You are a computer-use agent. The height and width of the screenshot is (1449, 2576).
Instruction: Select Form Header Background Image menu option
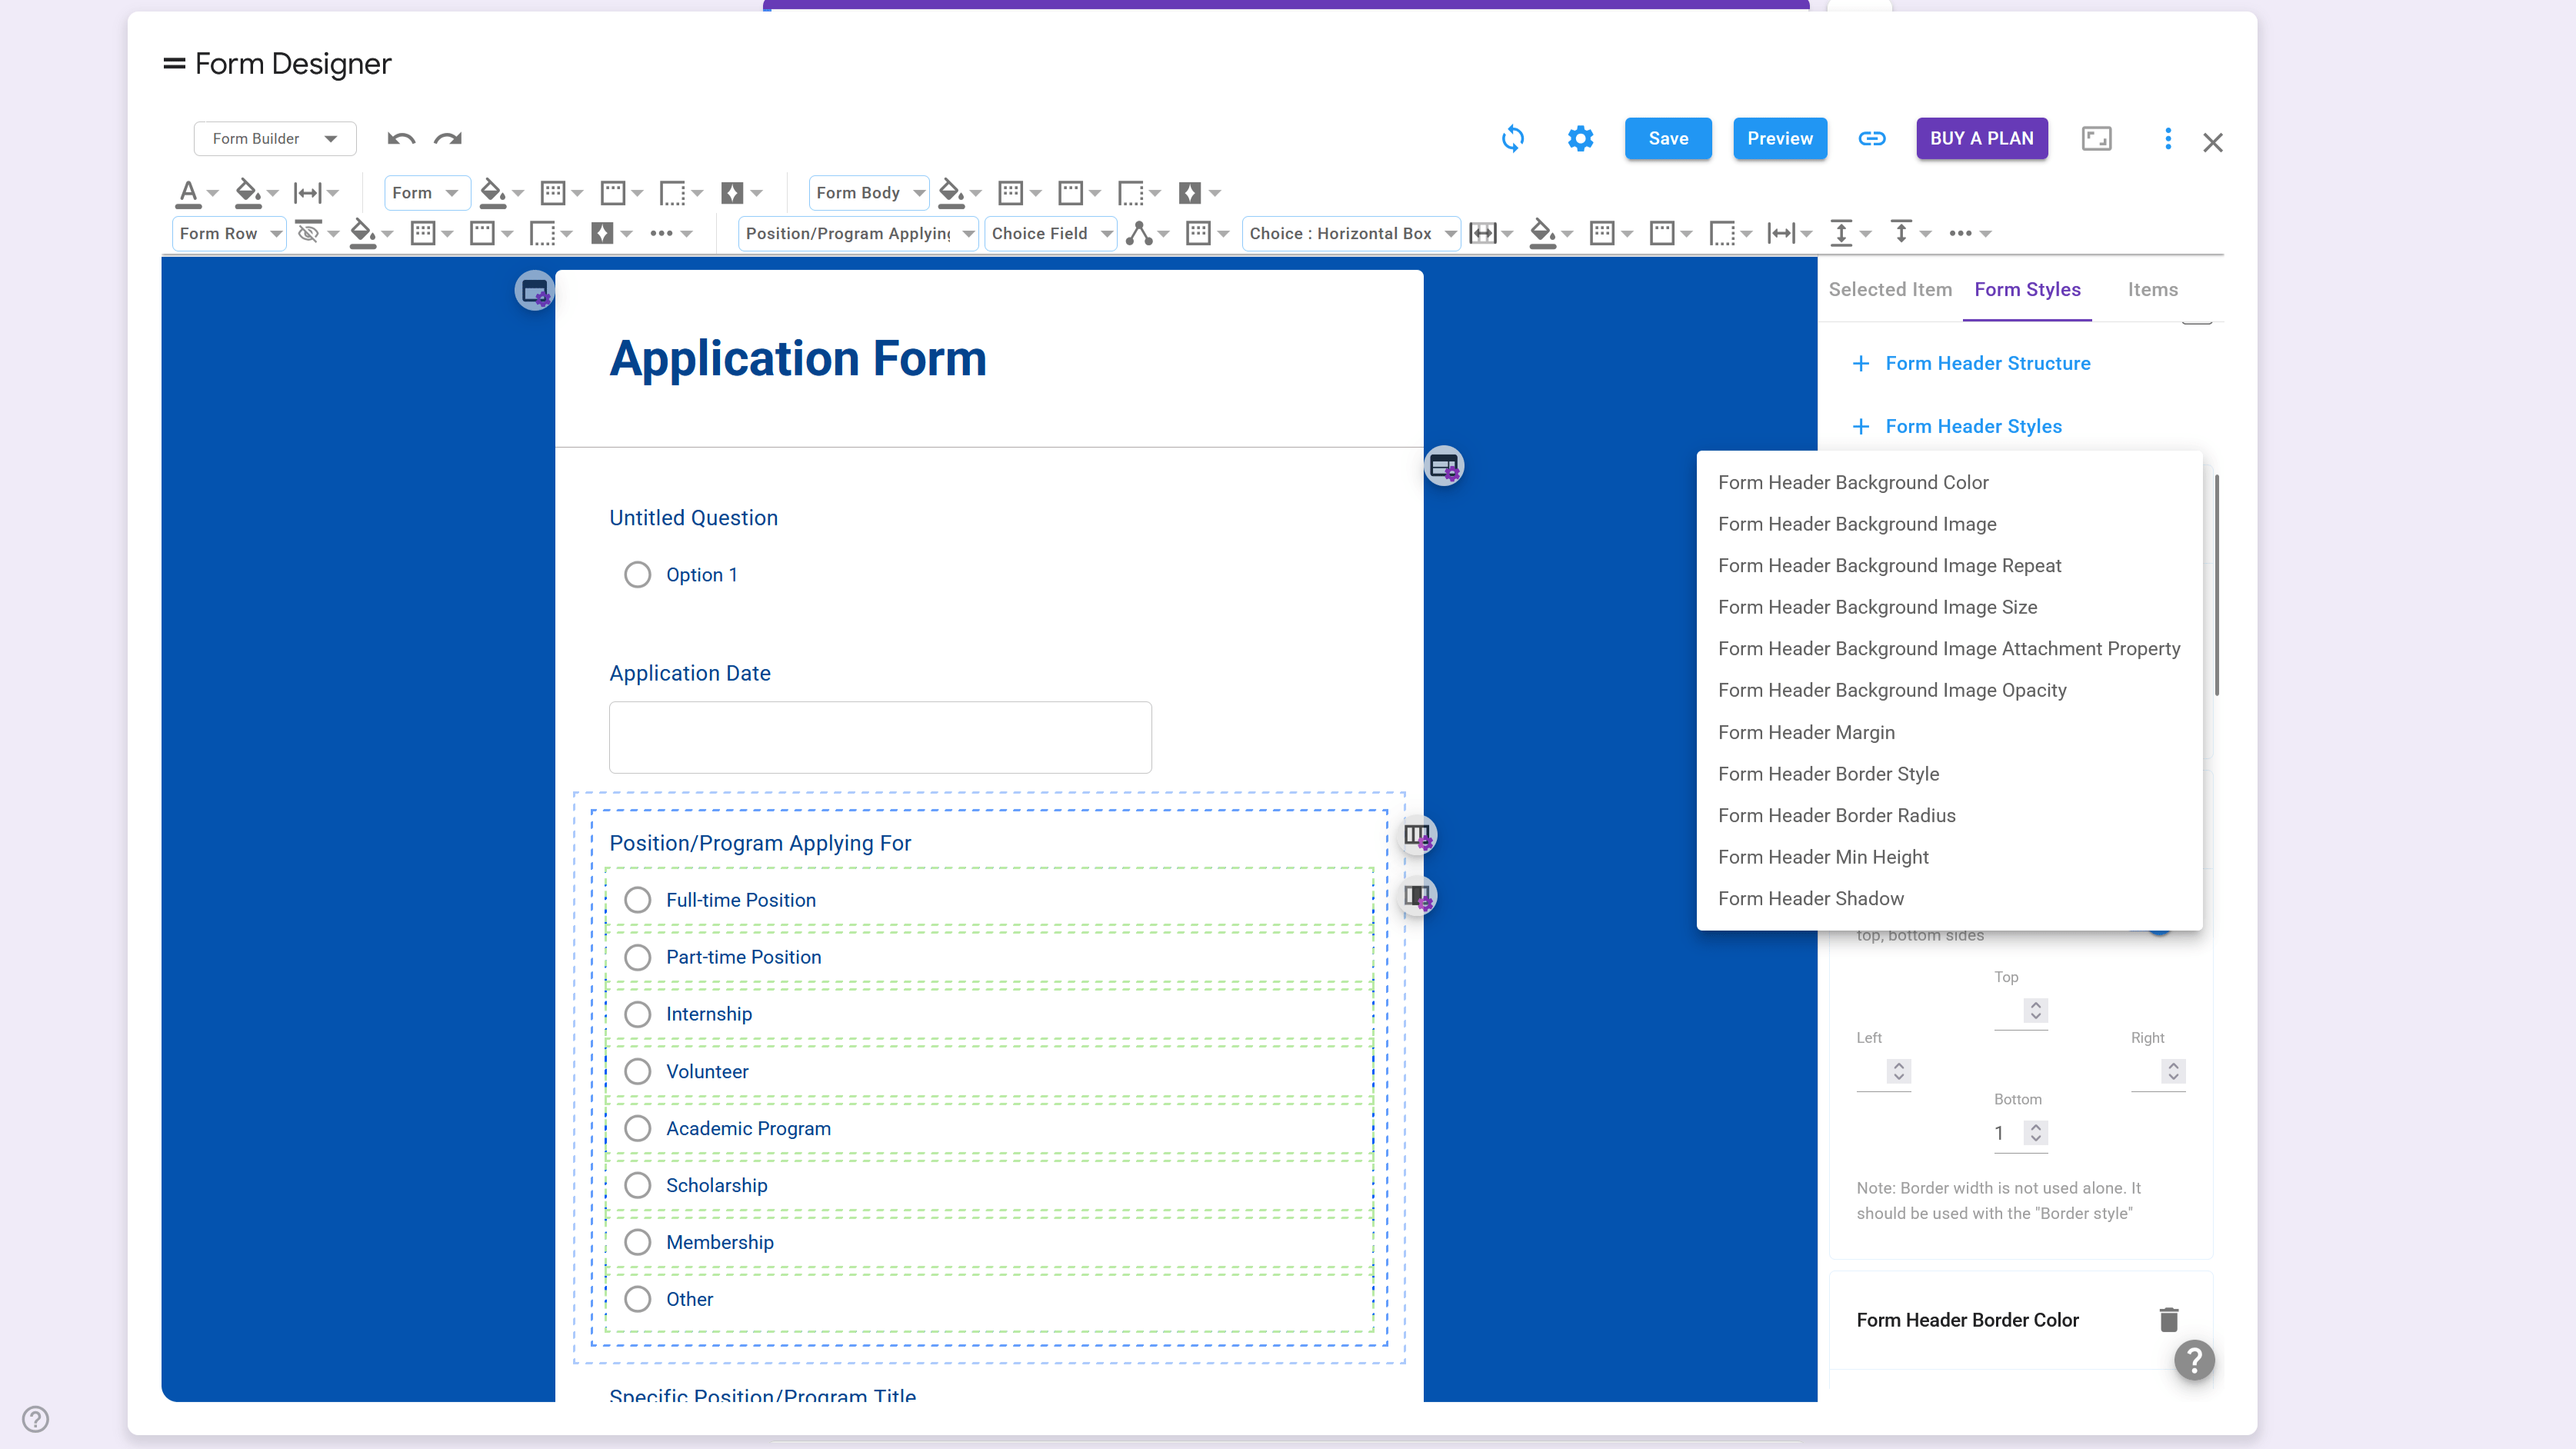[x=1857, y=524]
